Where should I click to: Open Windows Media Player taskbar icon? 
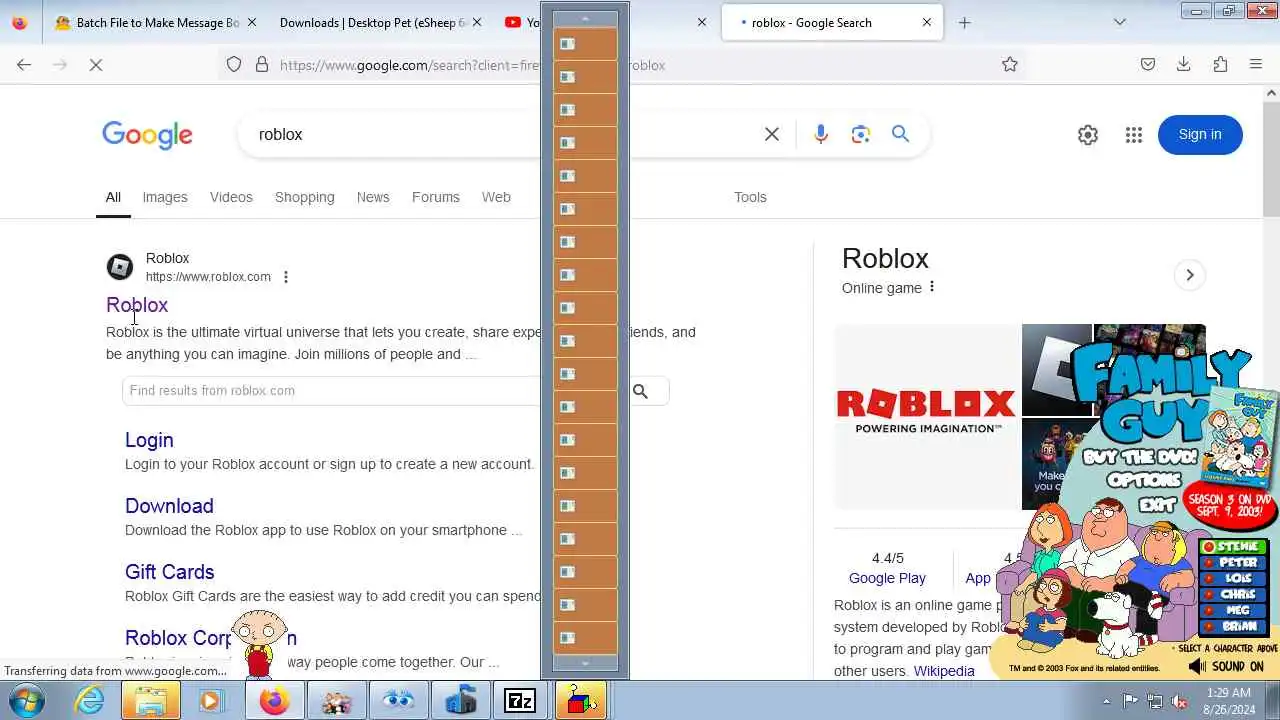pyautogui.click(x=210, y=701)
